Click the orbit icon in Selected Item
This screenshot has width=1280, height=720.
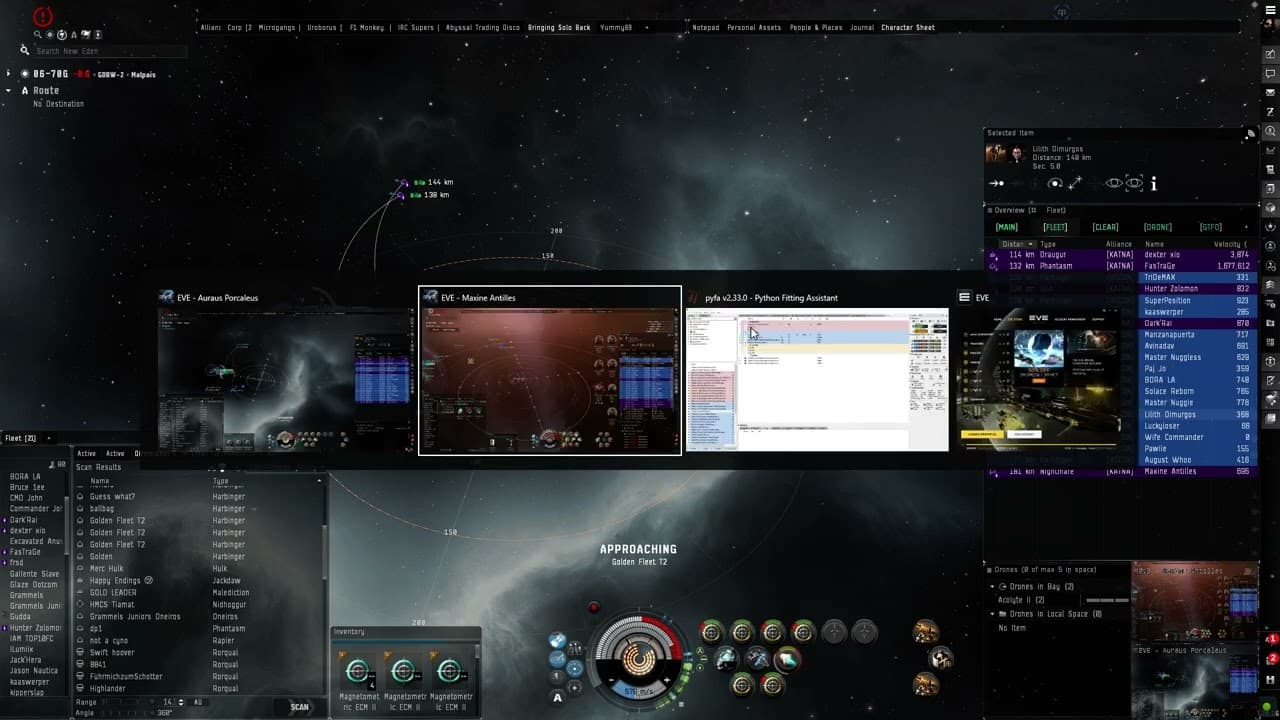[1055, 184]
